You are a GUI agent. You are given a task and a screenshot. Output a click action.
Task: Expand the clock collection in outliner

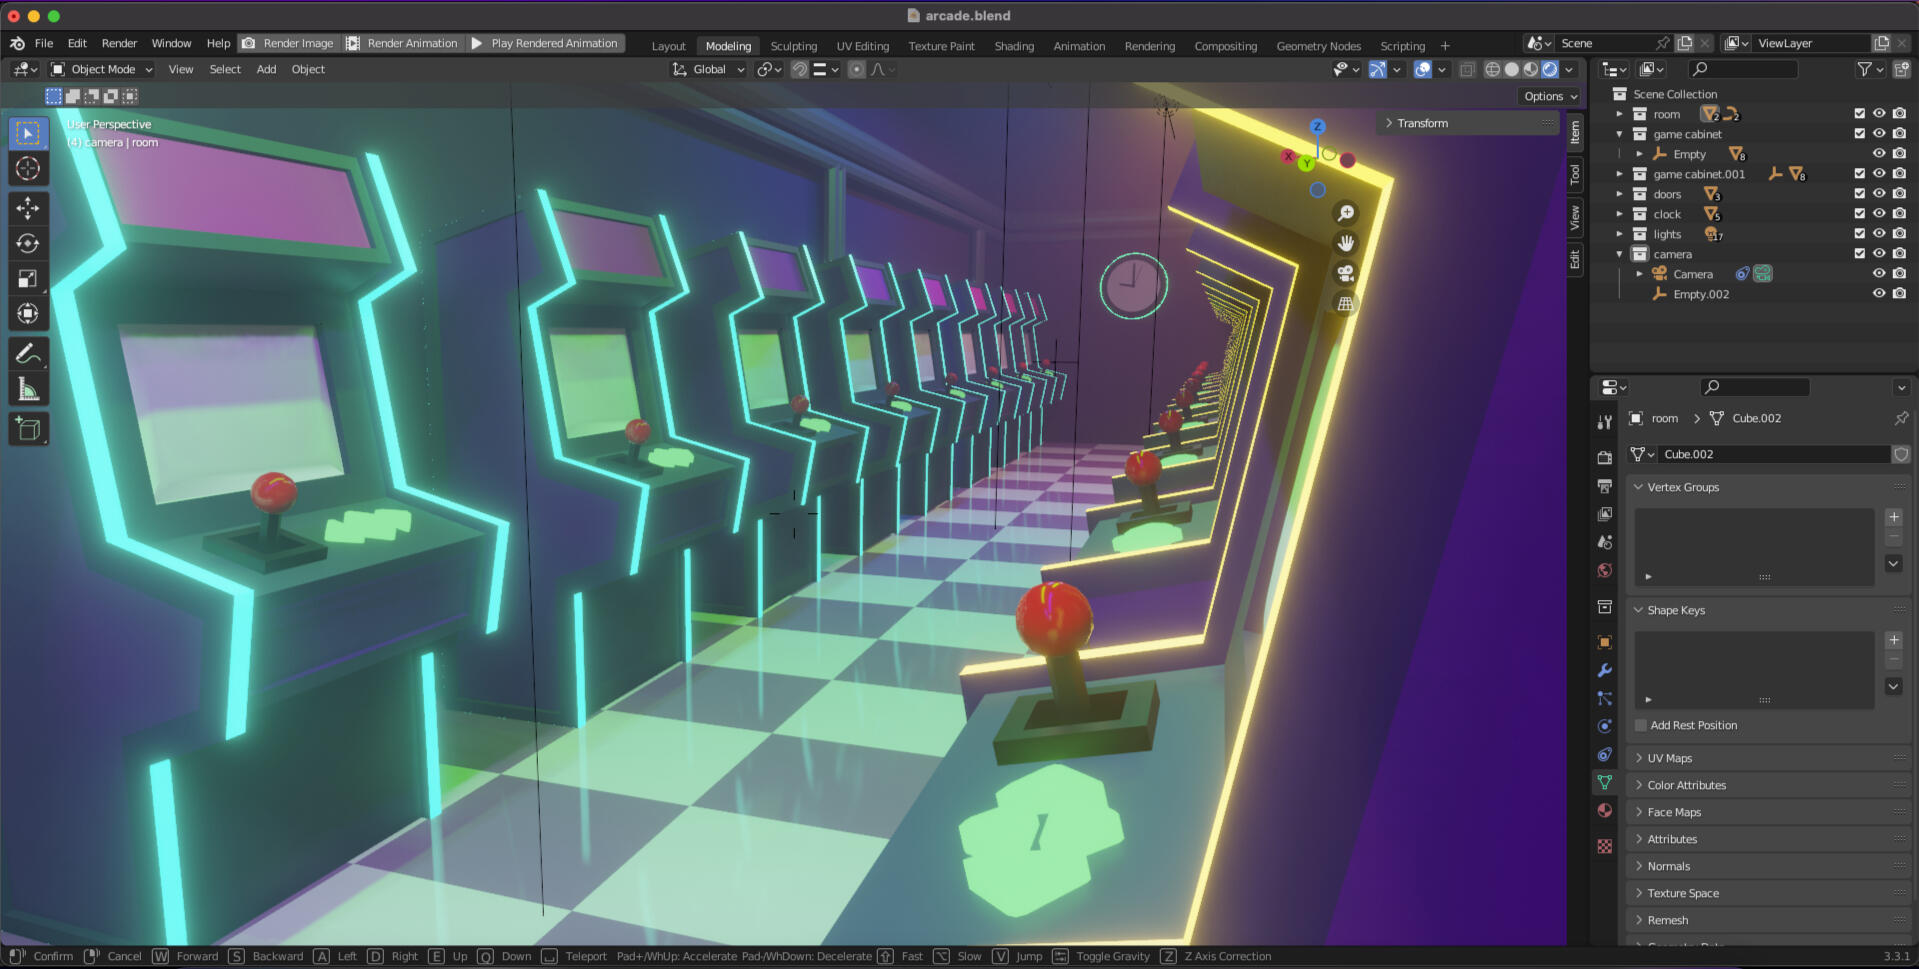1620,214
